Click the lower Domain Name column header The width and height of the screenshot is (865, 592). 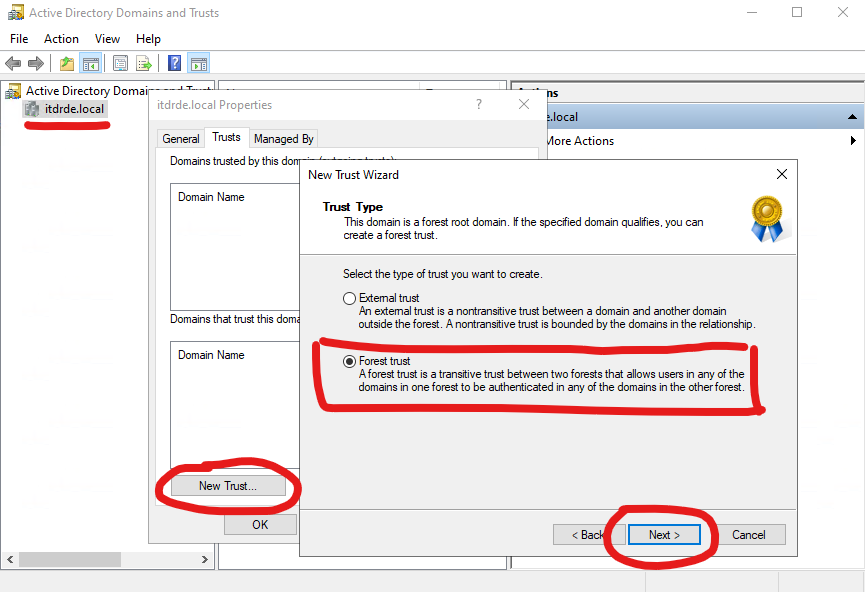coord(211,355)
